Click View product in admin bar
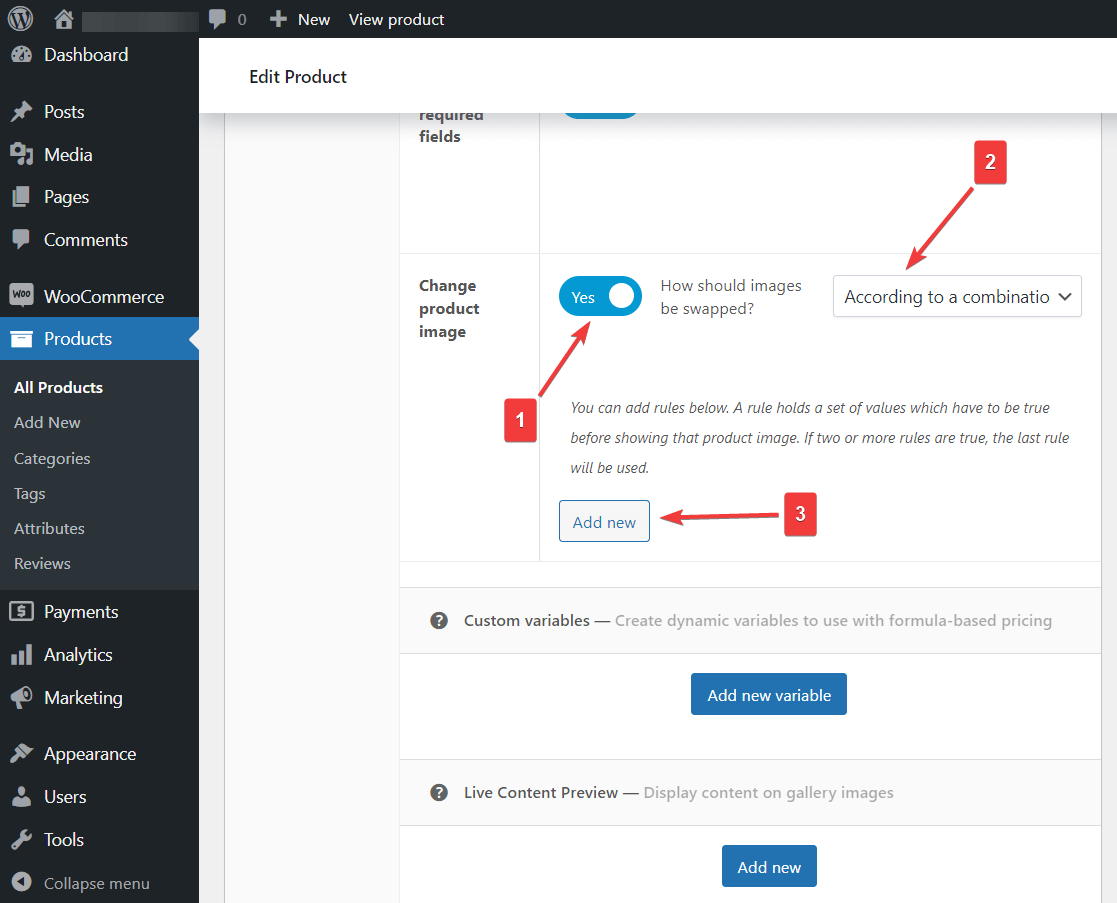This screenshot has width=1117, height=903. pyautogui.click(x=396, y=19)
